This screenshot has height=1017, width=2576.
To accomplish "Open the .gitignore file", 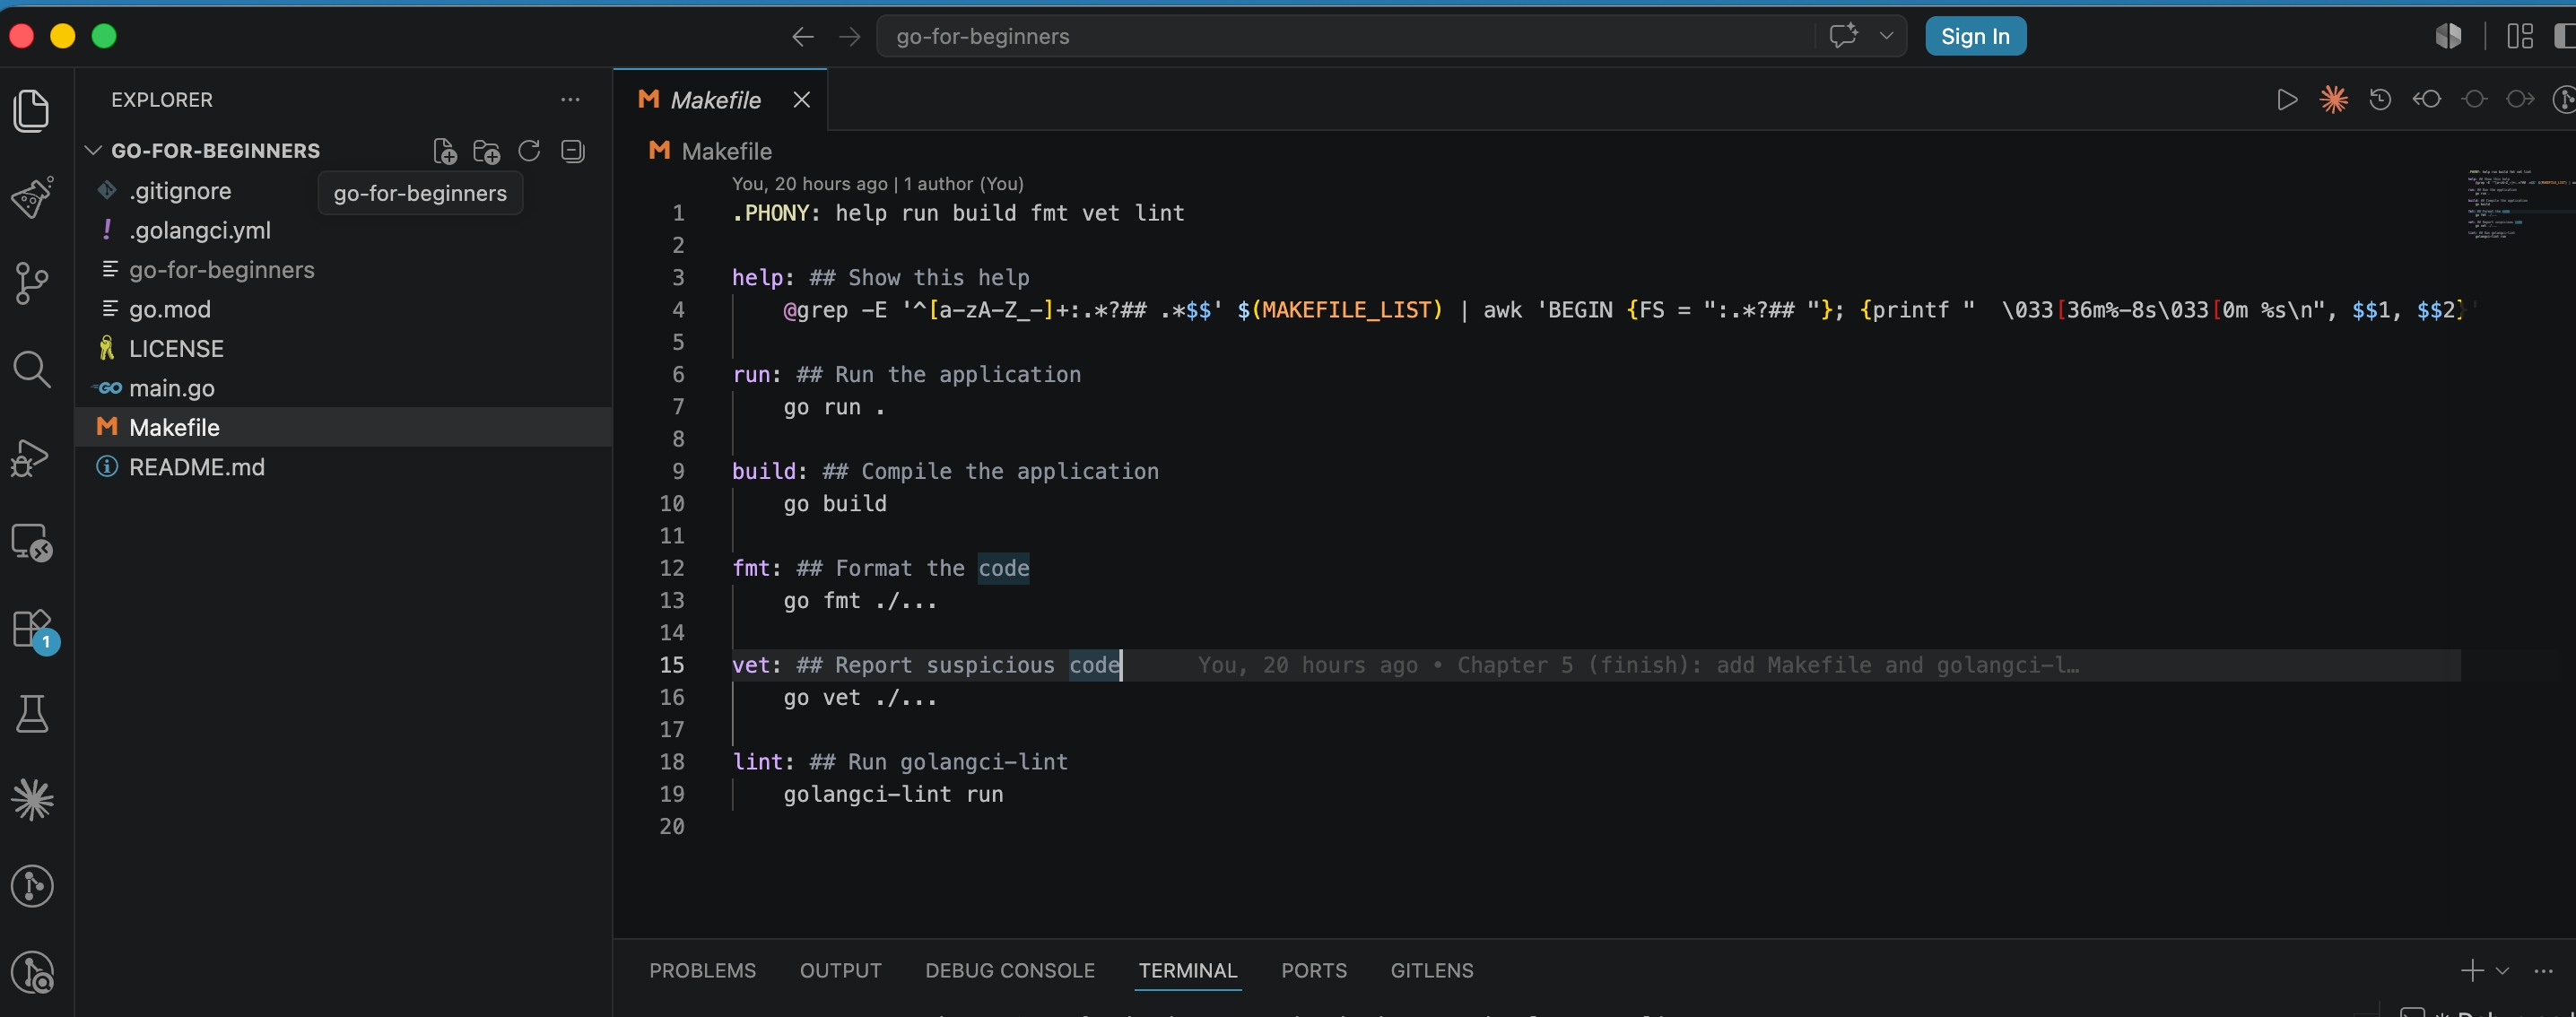I will coord(343,191).
